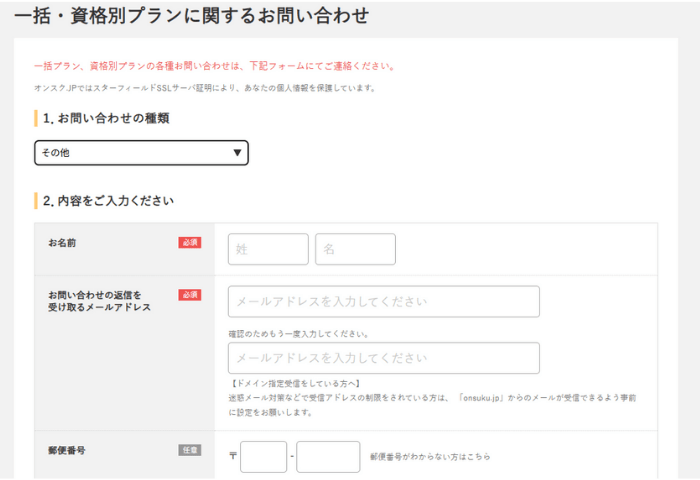
Task: Click the お名前 field label
Action: tap(62, 243)
